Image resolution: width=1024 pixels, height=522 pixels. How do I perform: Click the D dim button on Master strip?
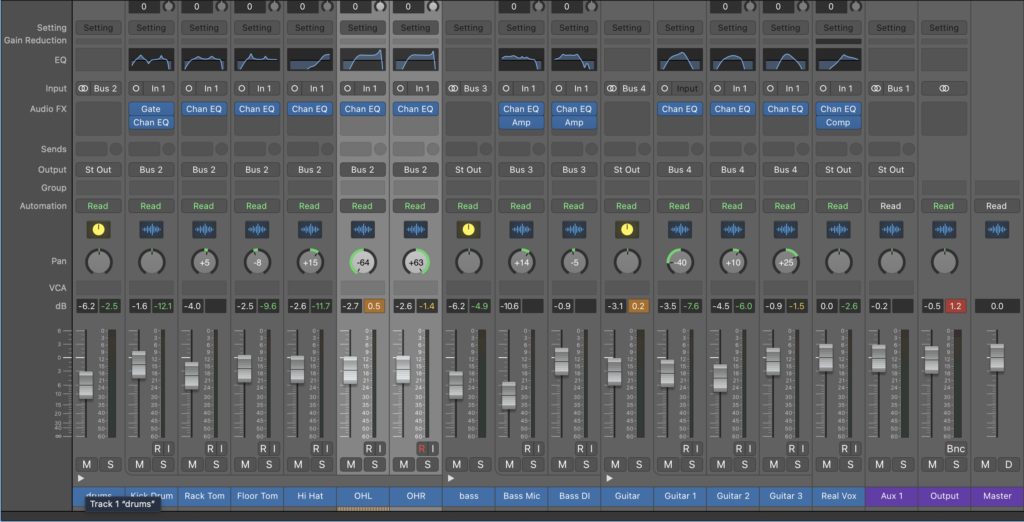coord(1008,465)
